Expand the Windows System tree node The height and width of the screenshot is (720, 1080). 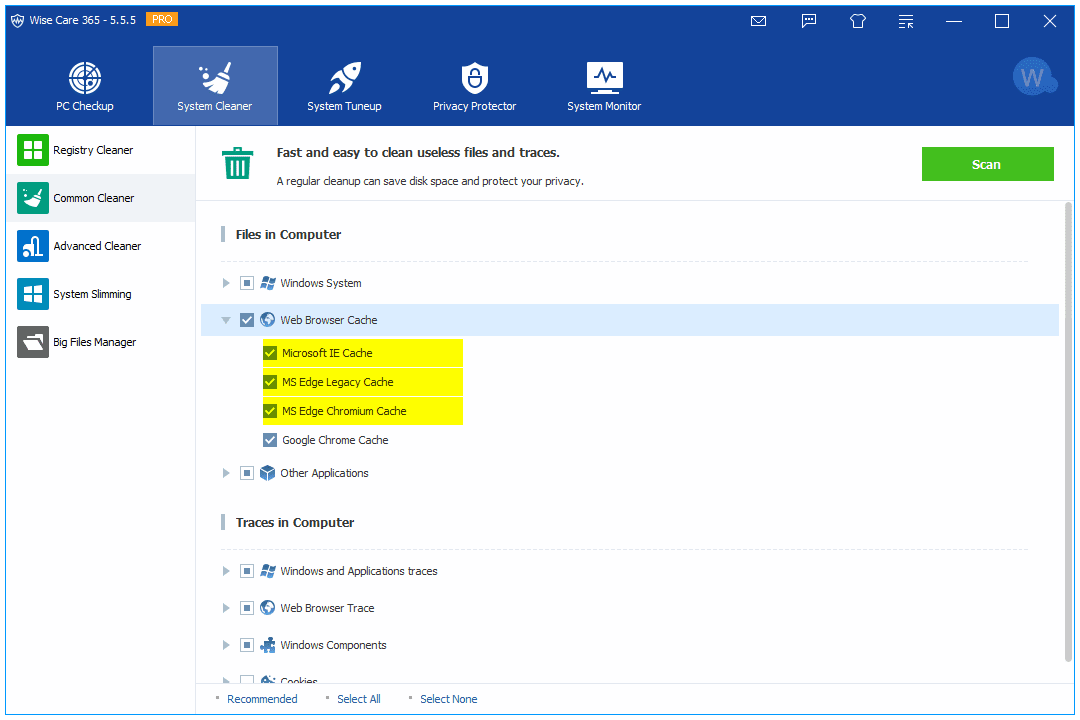point(225,283)
